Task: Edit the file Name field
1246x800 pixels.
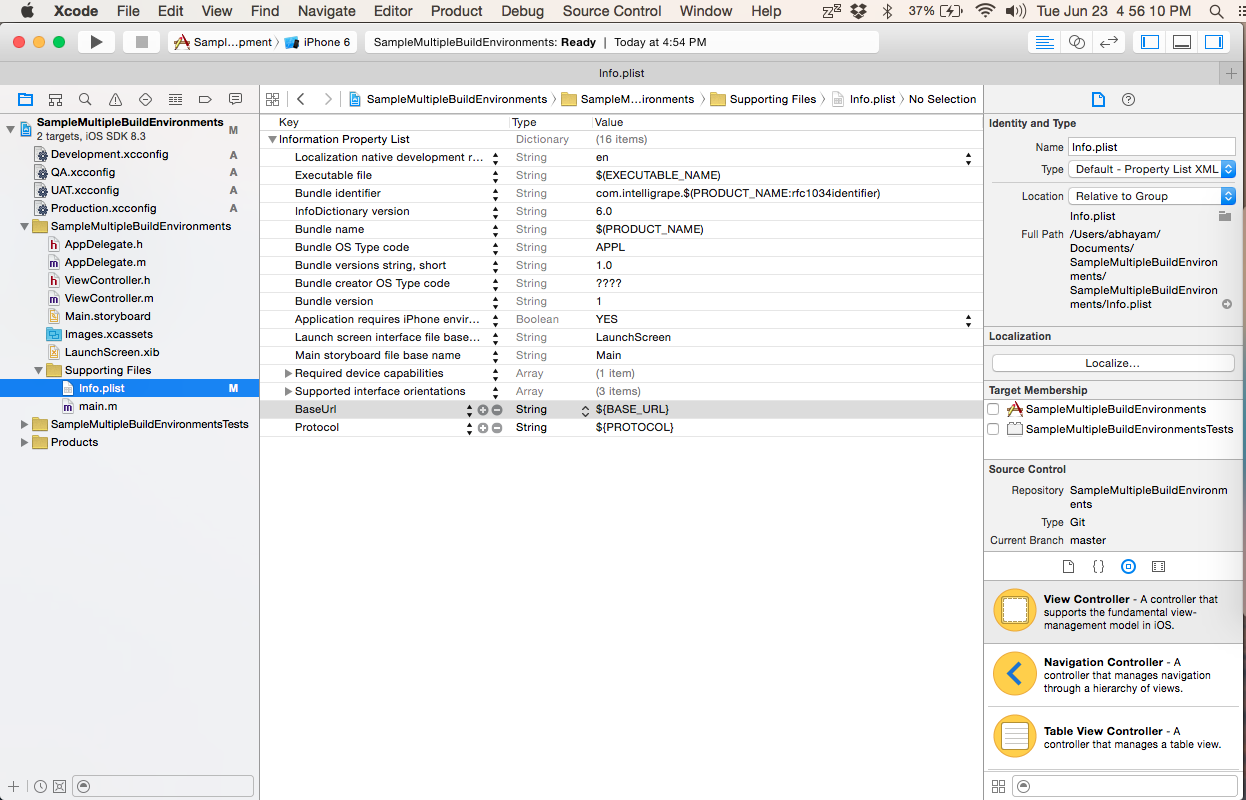Action: (x=1152, y=147)
